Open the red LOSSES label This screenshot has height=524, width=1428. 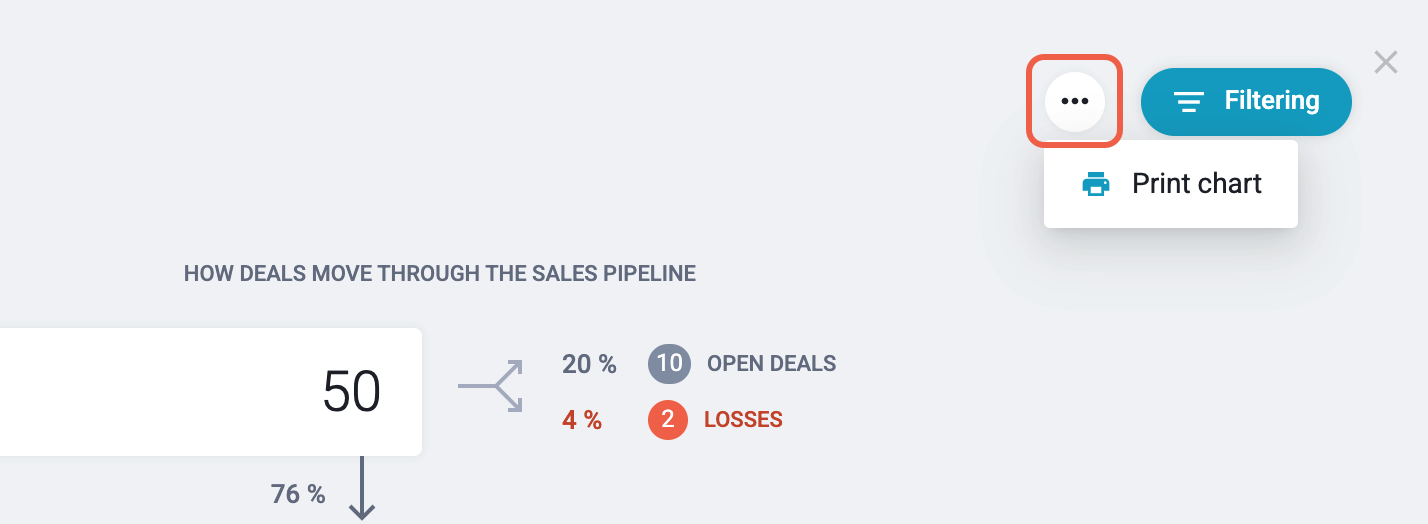pos(743,420)
